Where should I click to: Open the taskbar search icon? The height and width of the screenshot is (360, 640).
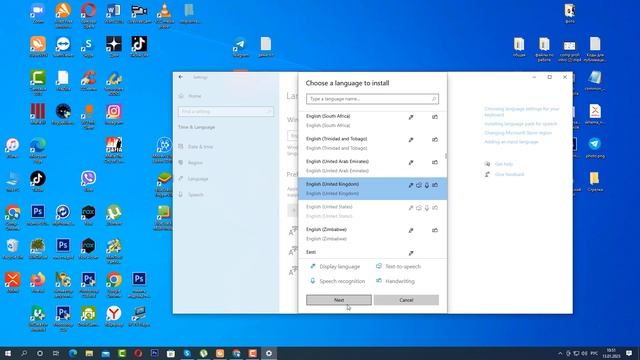point(24,353)
